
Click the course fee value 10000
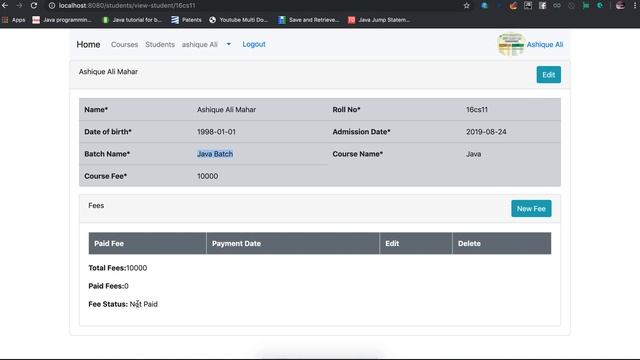[x=207, y=176]
